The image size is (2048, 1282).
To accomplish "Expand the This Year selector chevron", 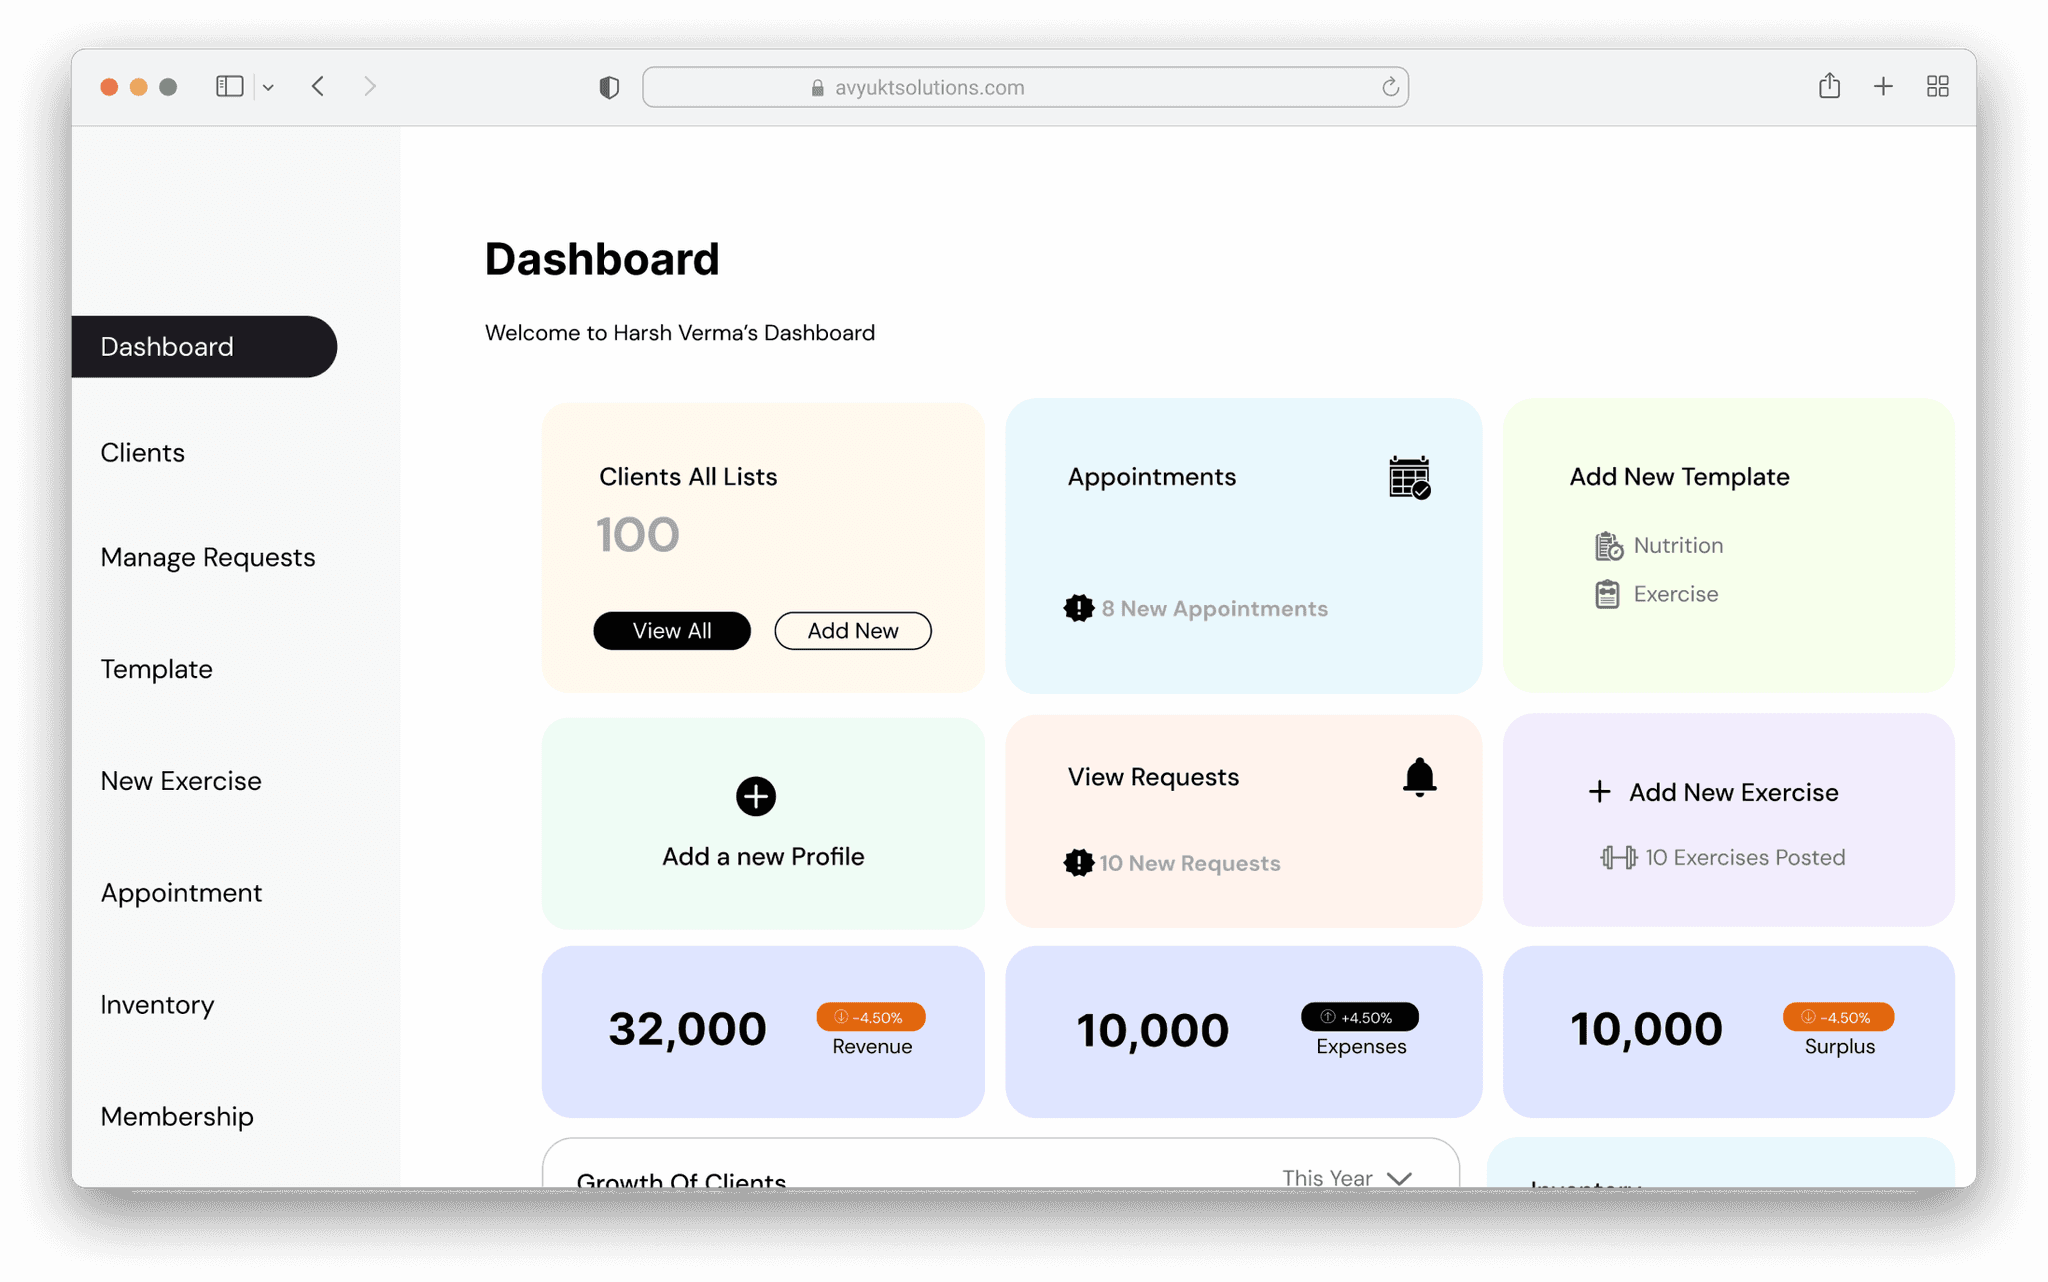I will click(x=1403, y=1179).
